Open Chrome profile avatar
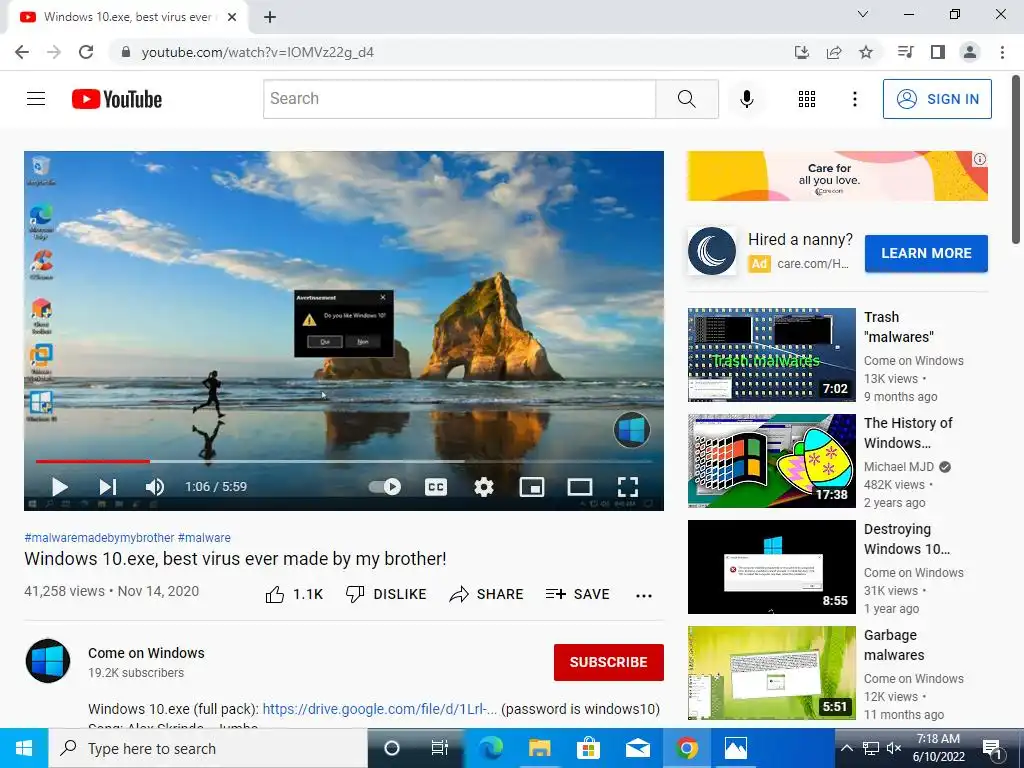 970,52
